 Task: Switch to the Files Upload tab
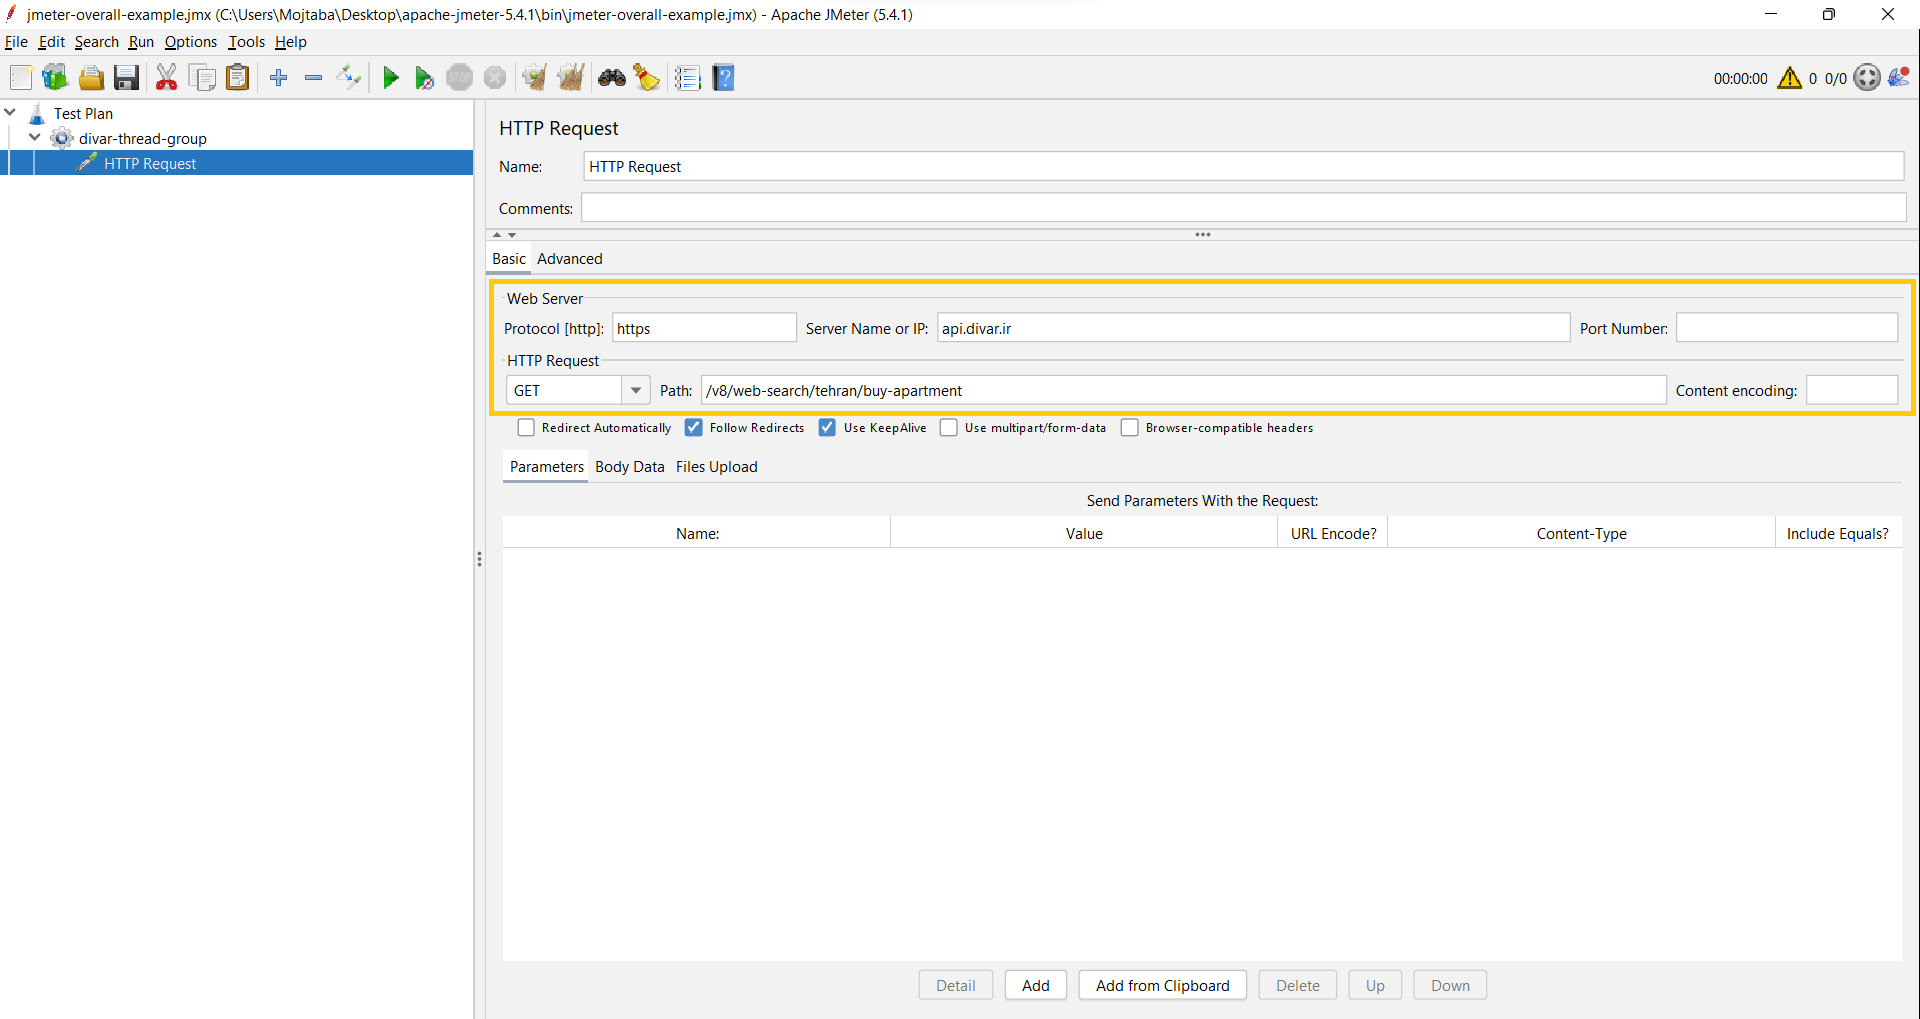tap(717, 467)
